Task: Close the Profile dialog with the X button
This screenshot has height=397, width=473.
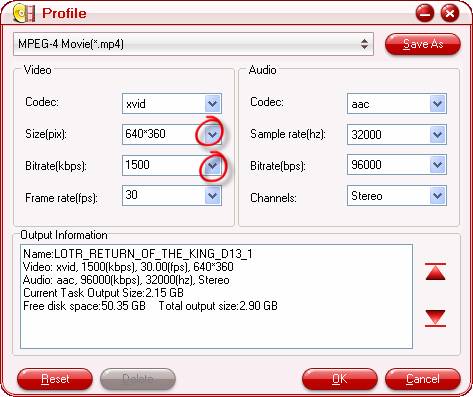Action: [x=450, y=13]
